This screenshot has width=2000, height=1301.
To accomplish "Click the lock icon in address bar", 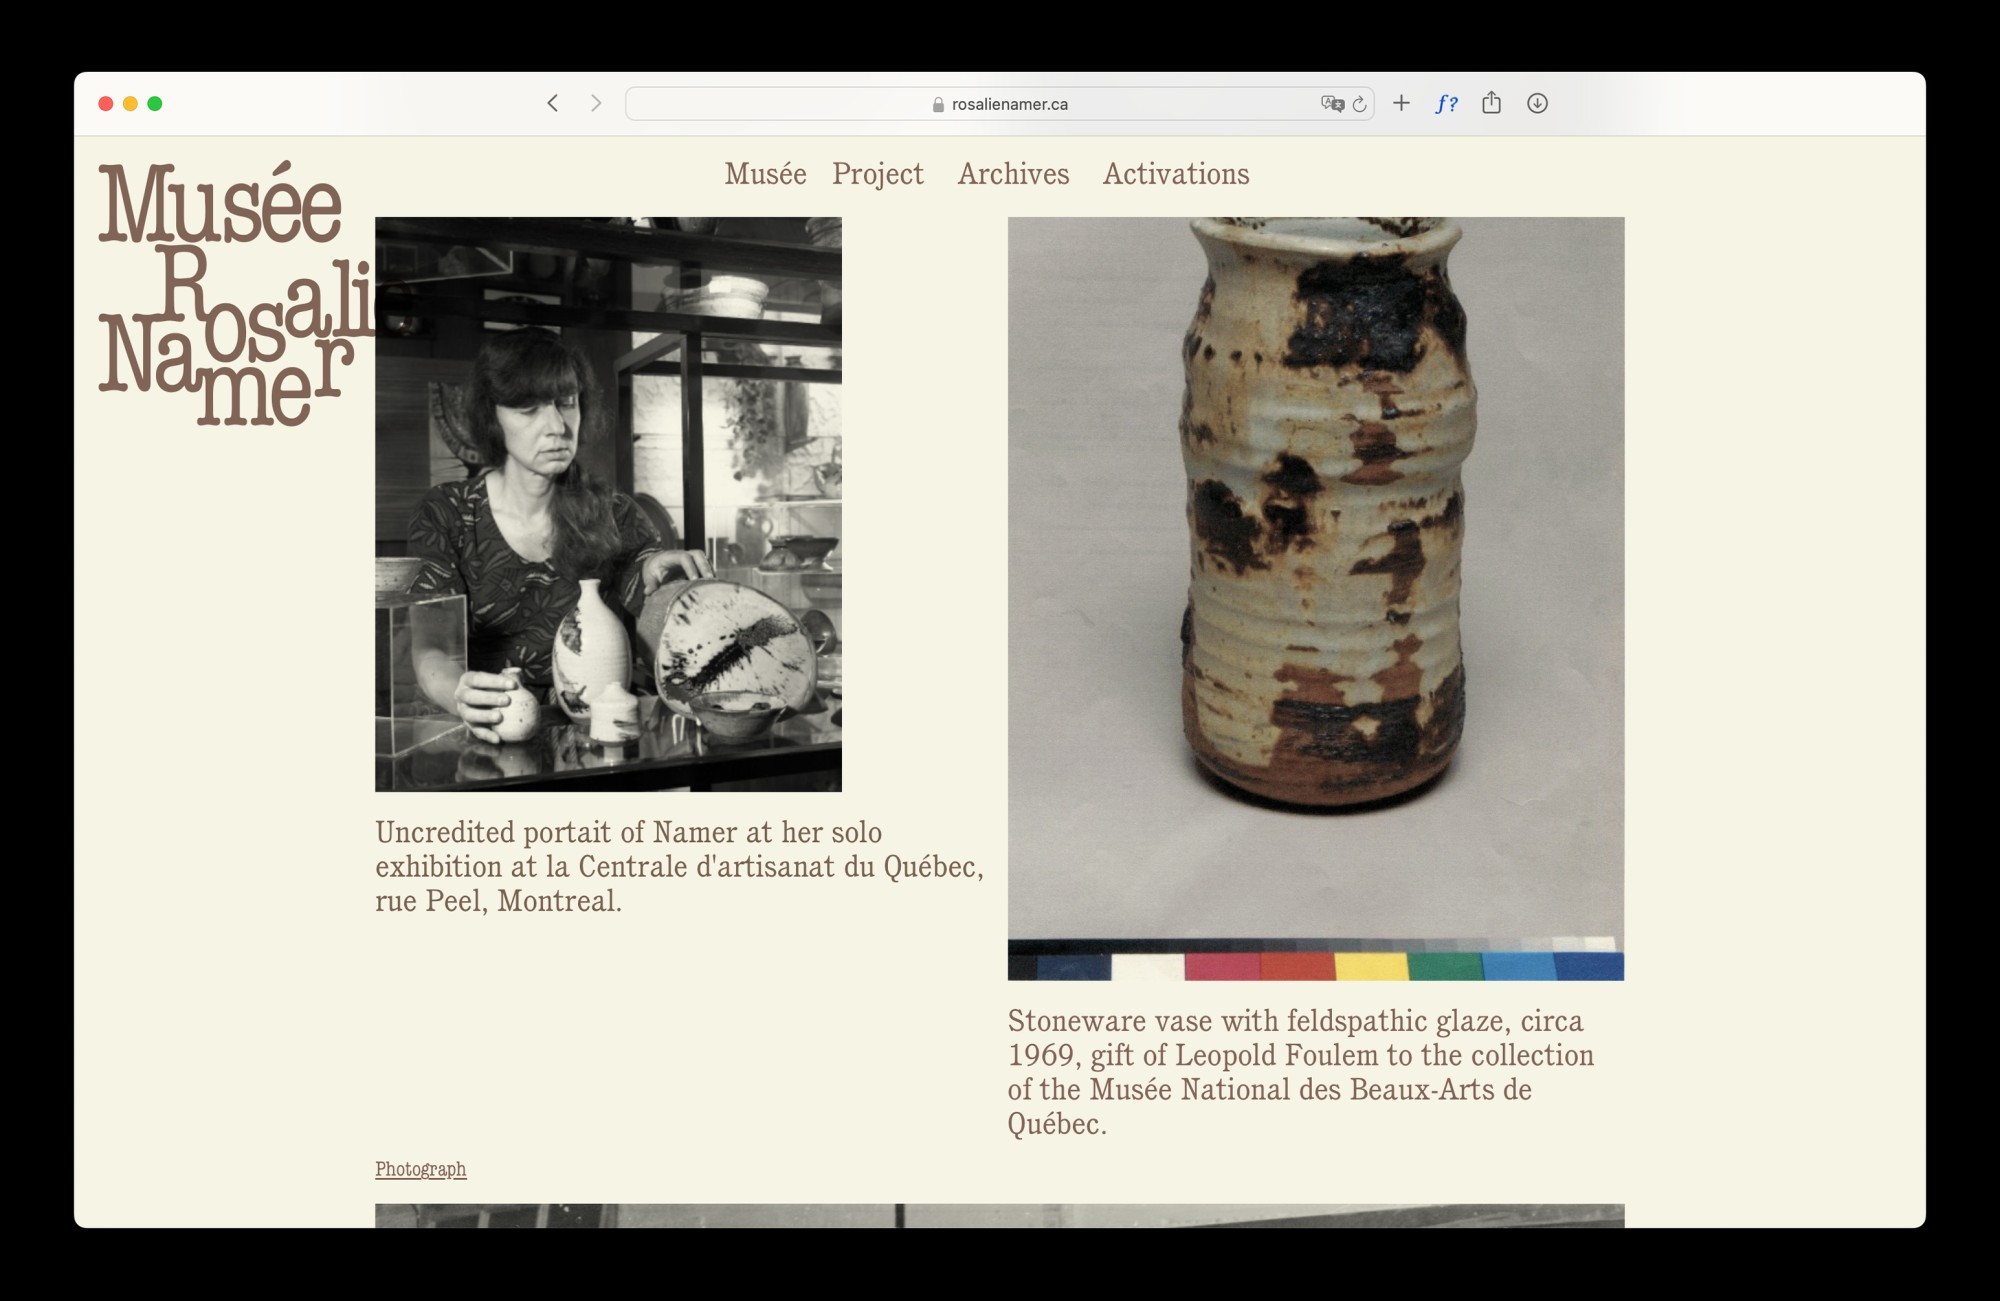I will point(938,104).
